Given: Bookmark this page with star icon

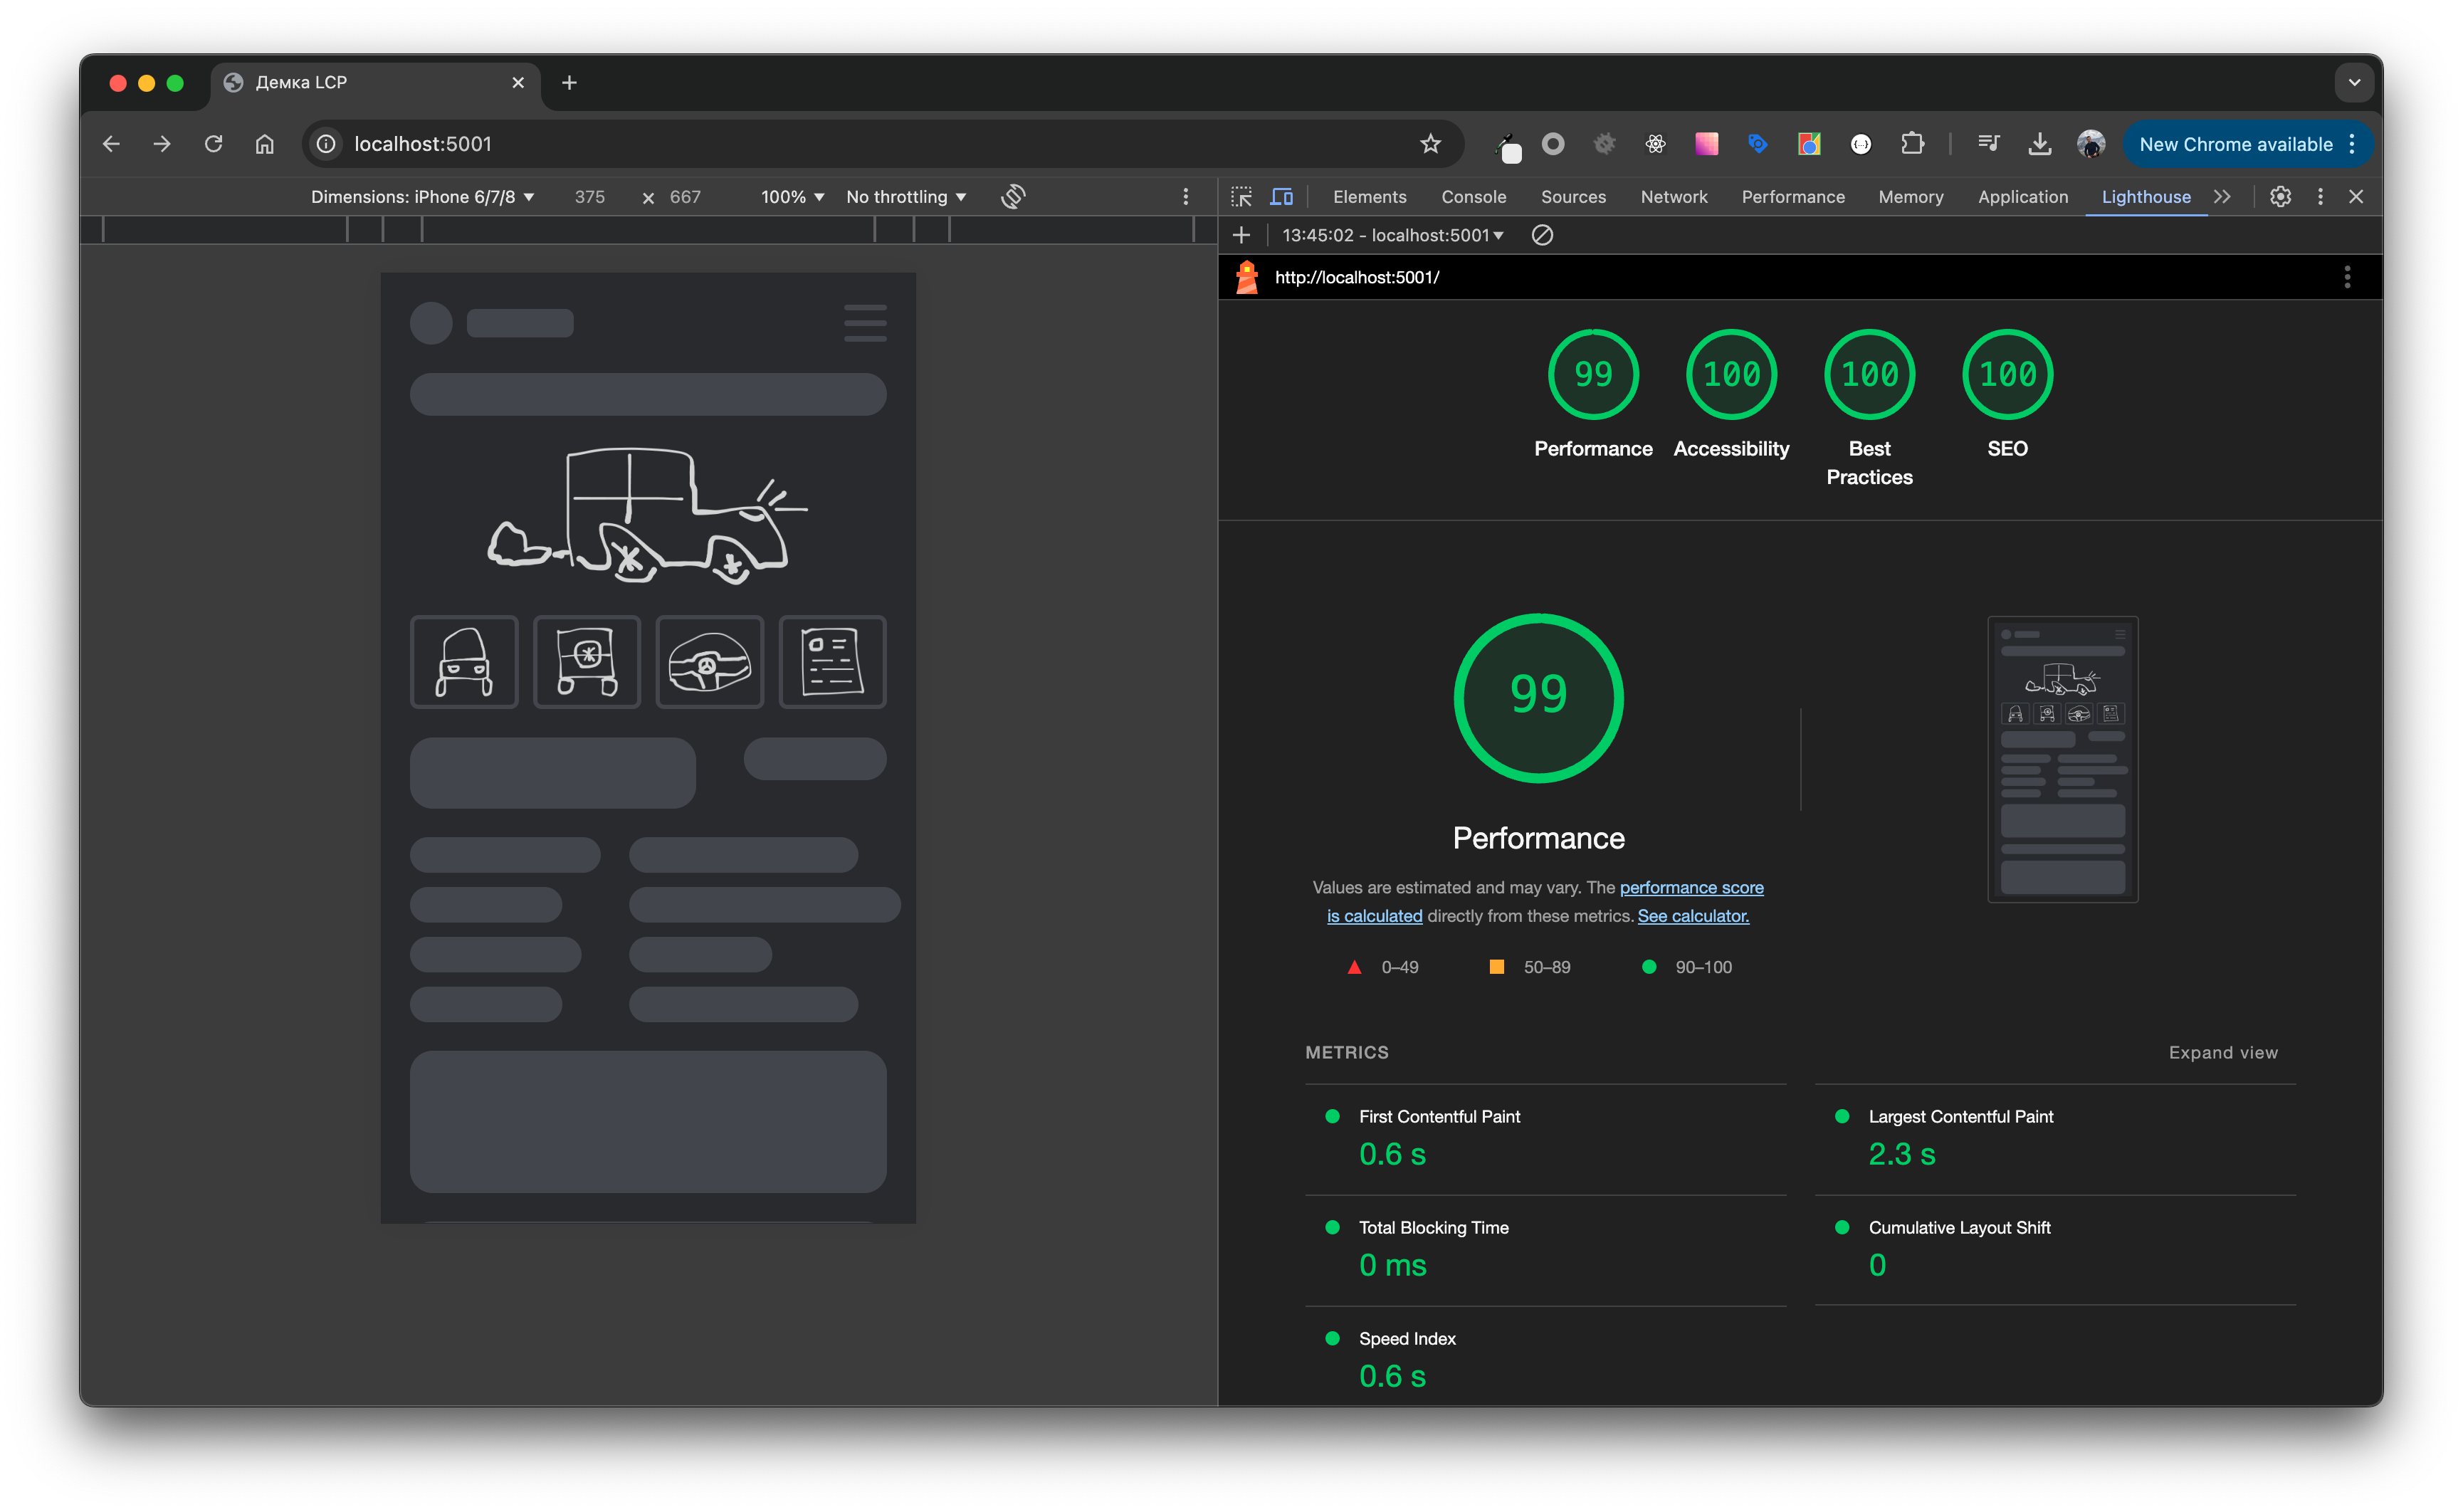Looking at the screenshot, I should [1430, 144].
